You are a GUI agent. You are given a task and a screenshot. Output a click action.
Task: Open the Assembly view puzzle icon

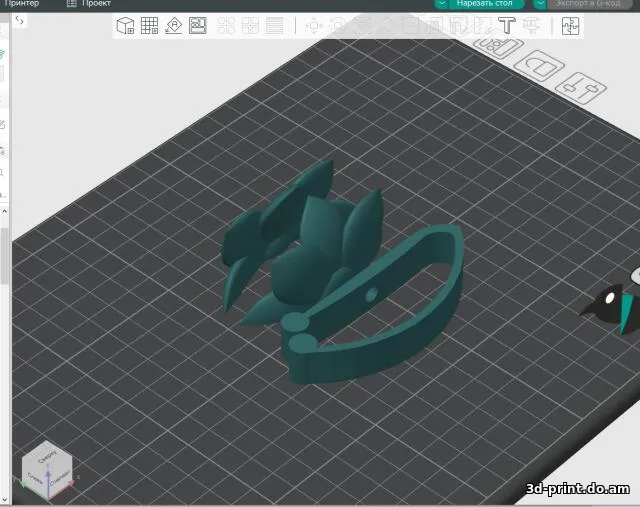pos(570,26)
